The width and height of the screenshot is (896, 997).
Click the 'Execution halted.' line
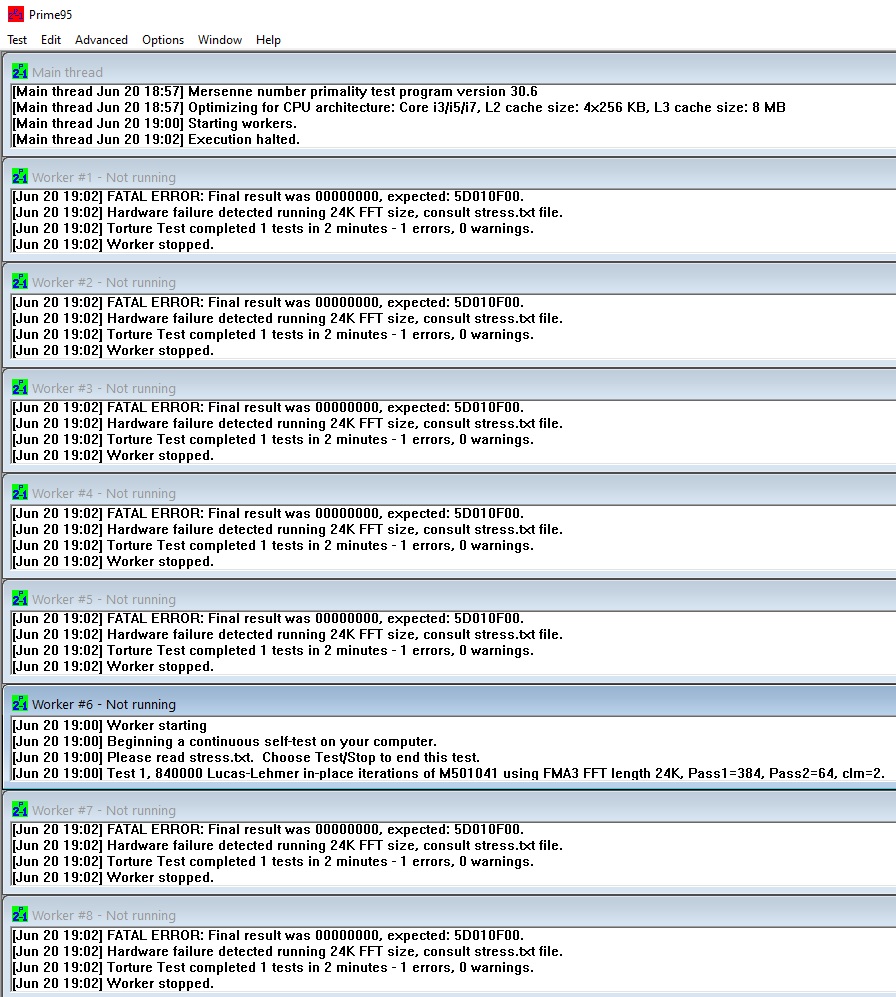[156, 139]
